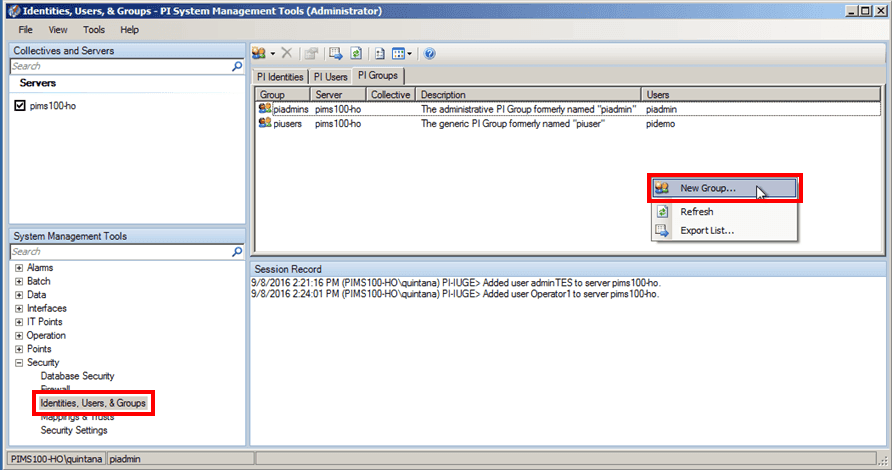Expand the Interfaces tree node
Screen dimensions: 892x470
19,308
